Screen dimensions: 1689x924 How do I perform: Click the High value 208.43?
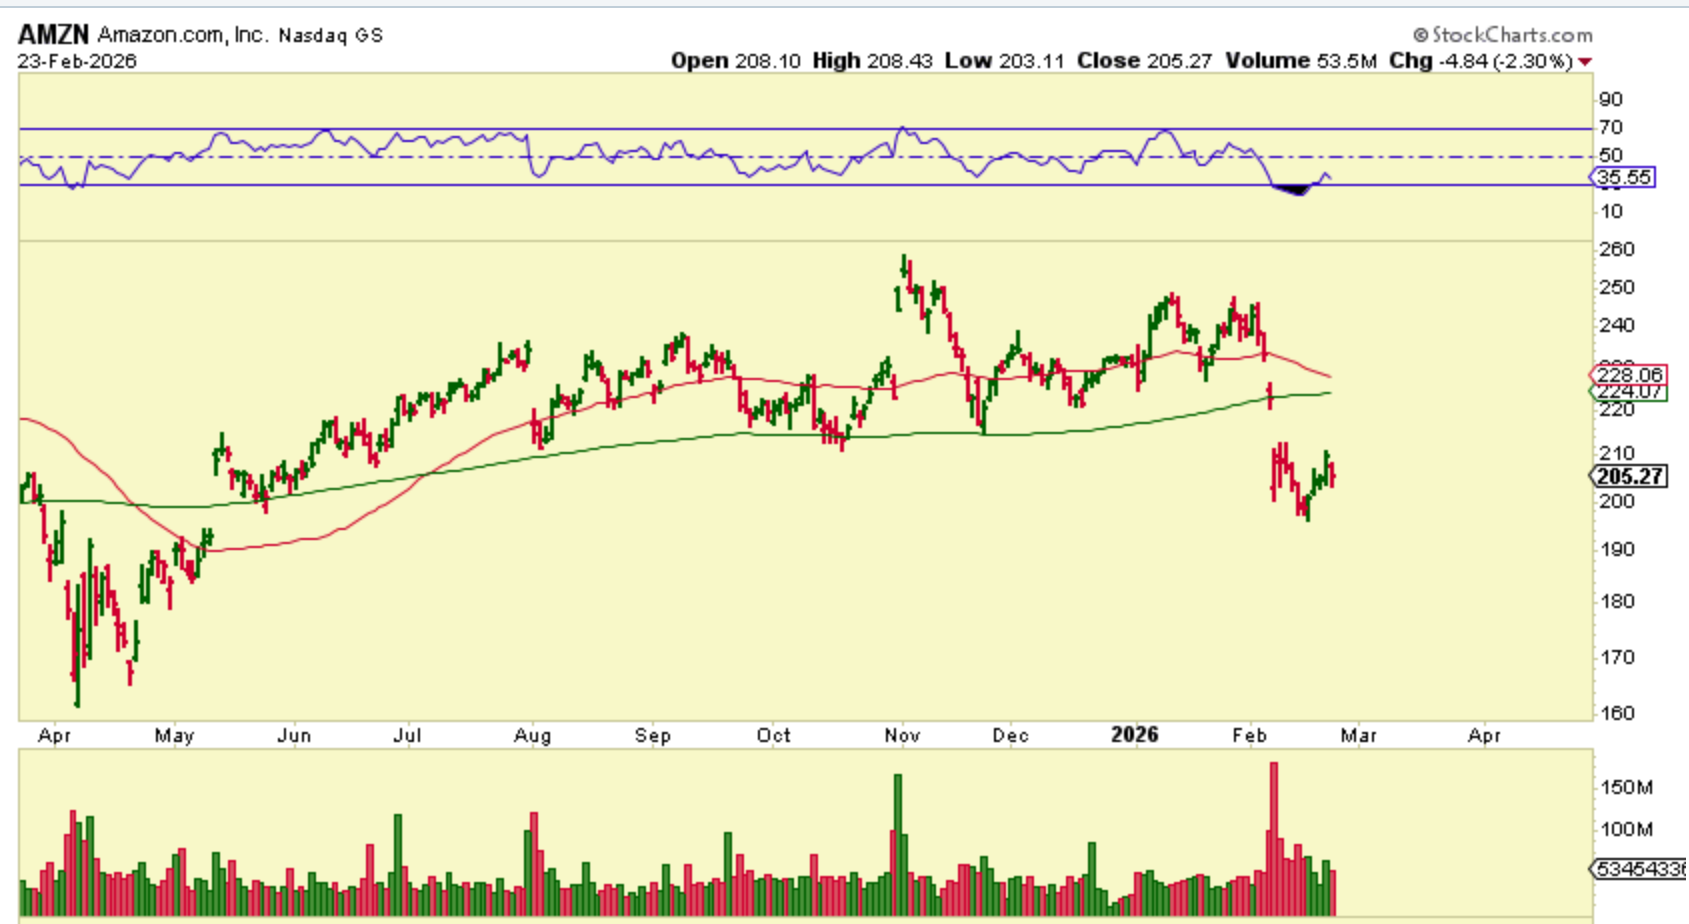click(x=899, y=61)
